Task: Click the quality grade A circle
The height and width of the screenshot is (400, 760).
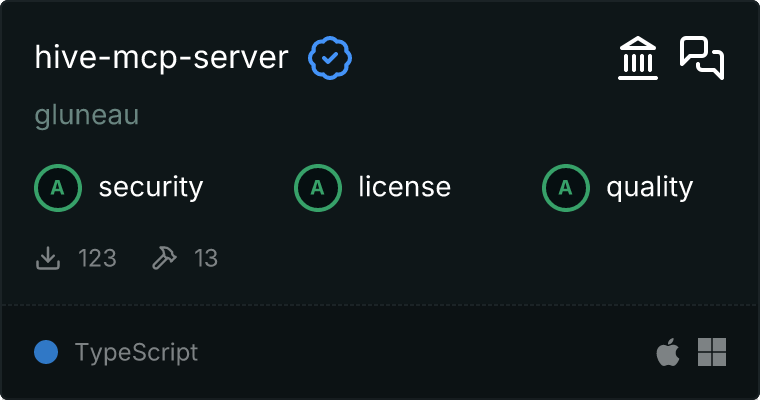Action: (x=566, y=187)
